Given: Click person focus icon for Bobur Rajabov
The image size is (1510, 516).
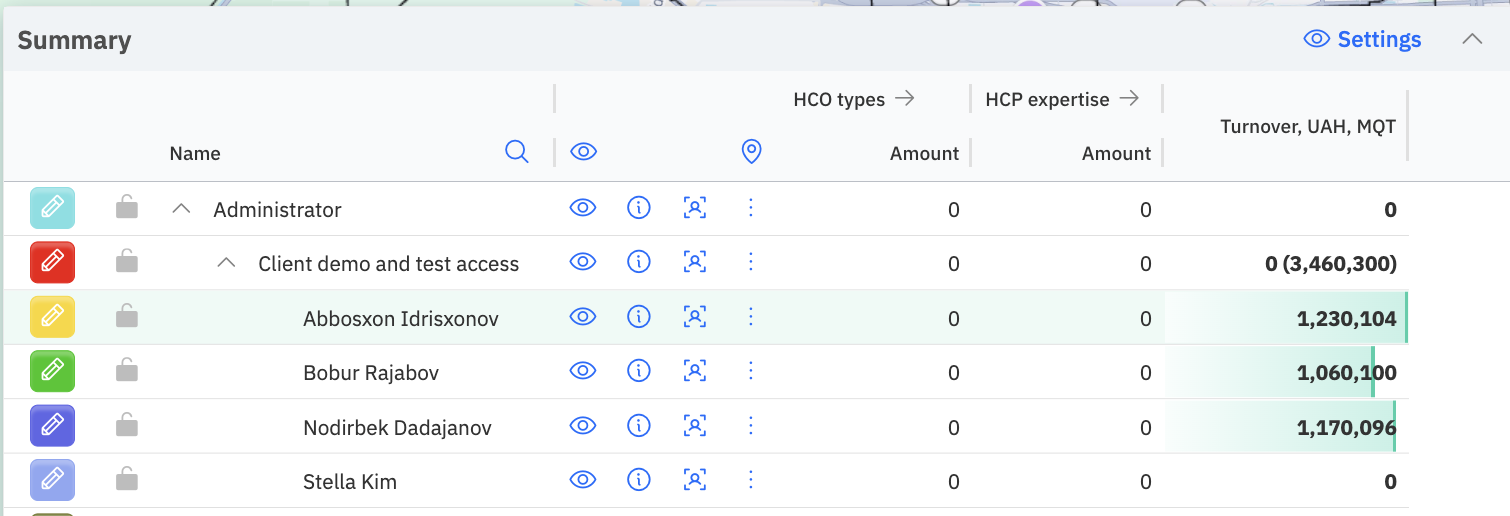Looking at the screenshot, I should 695,371.
